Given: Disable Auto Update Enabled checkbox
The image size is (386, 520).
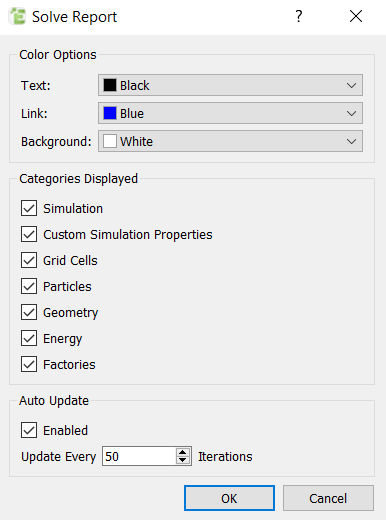Looking at the screenshot, I should point(29,430).
